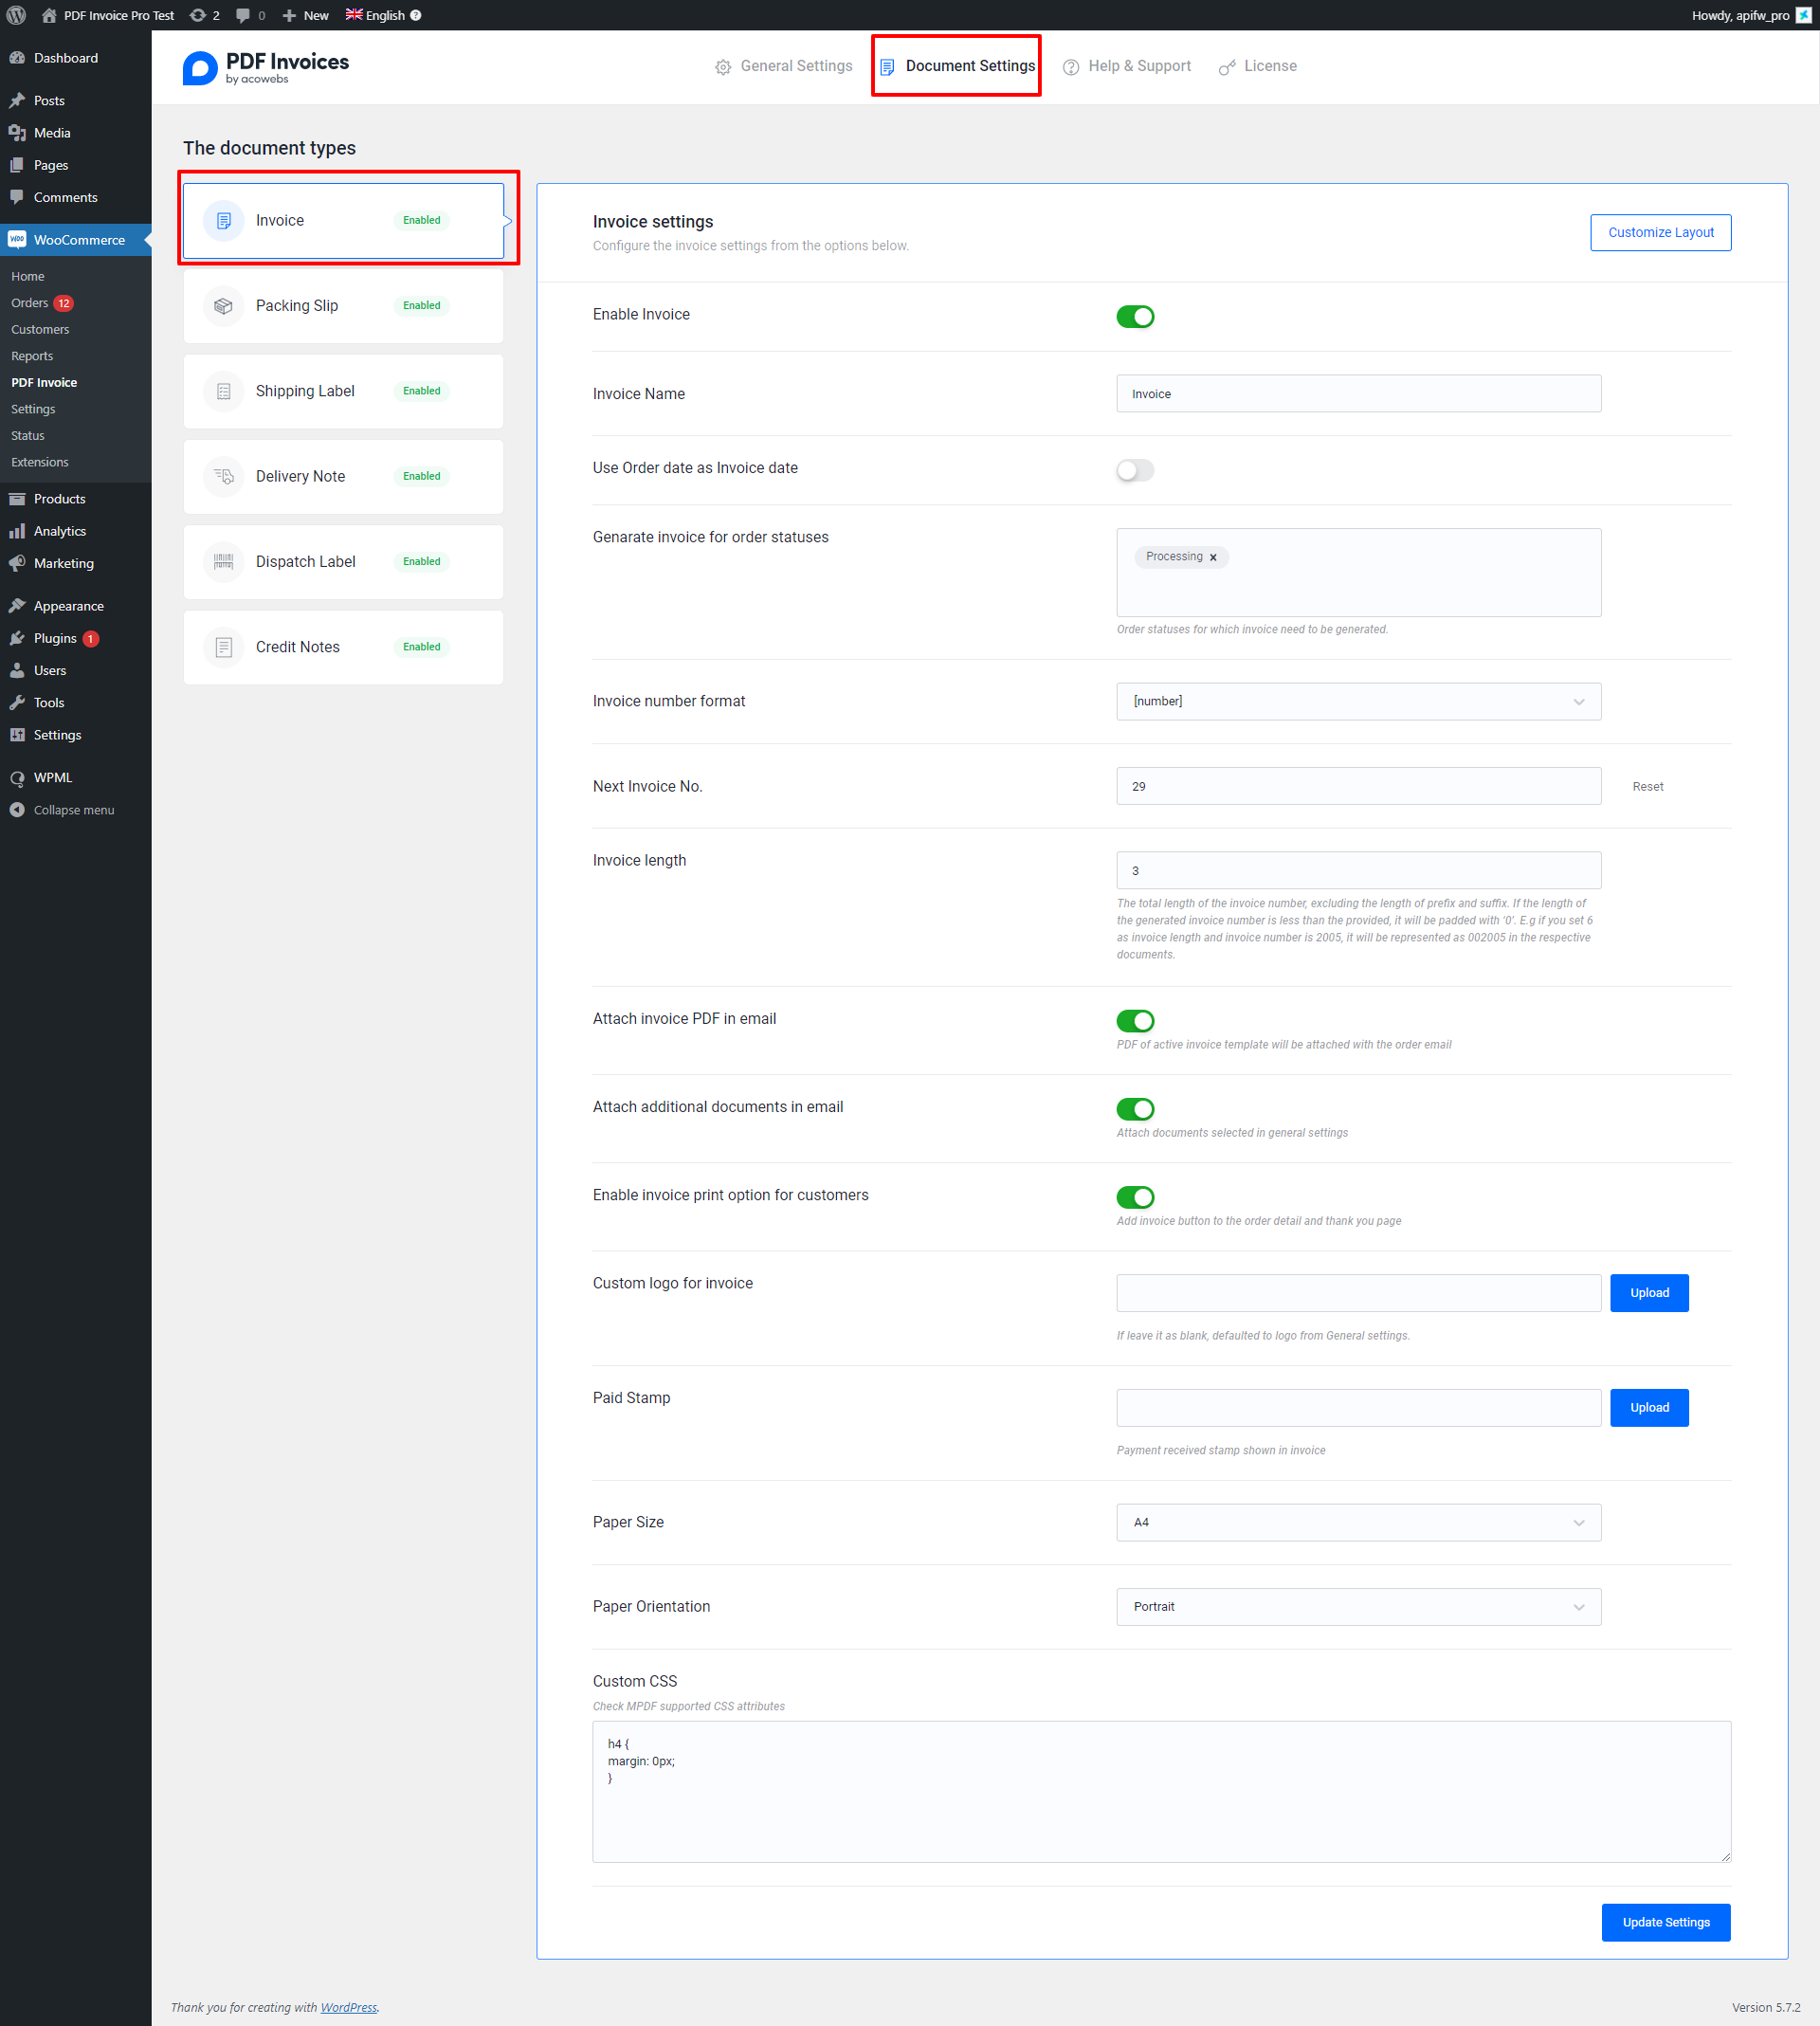Screen dimensions: 1820x2026
Task: Open the updates icon showing 2
Action: click(198, 15)
